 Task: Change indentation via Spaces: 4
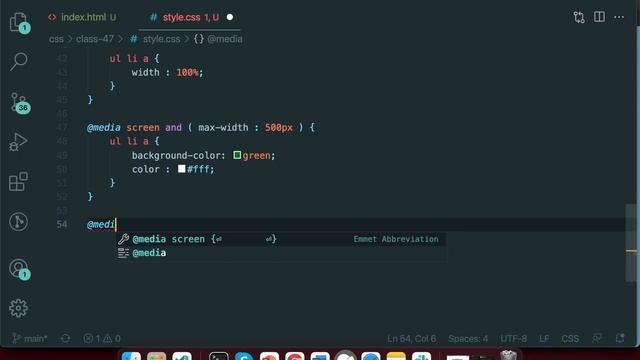click(x=468, y=339)
